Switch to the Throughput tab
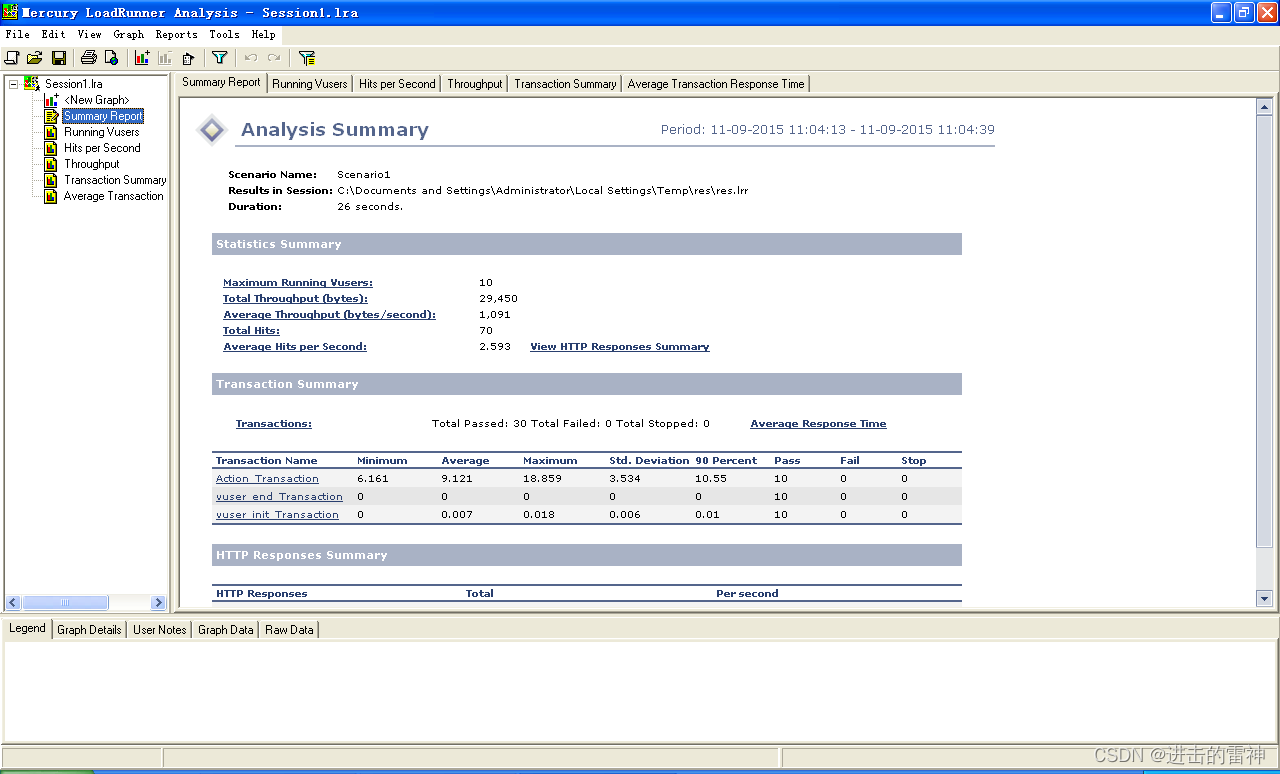1280x774 pixels. [475, 84]
